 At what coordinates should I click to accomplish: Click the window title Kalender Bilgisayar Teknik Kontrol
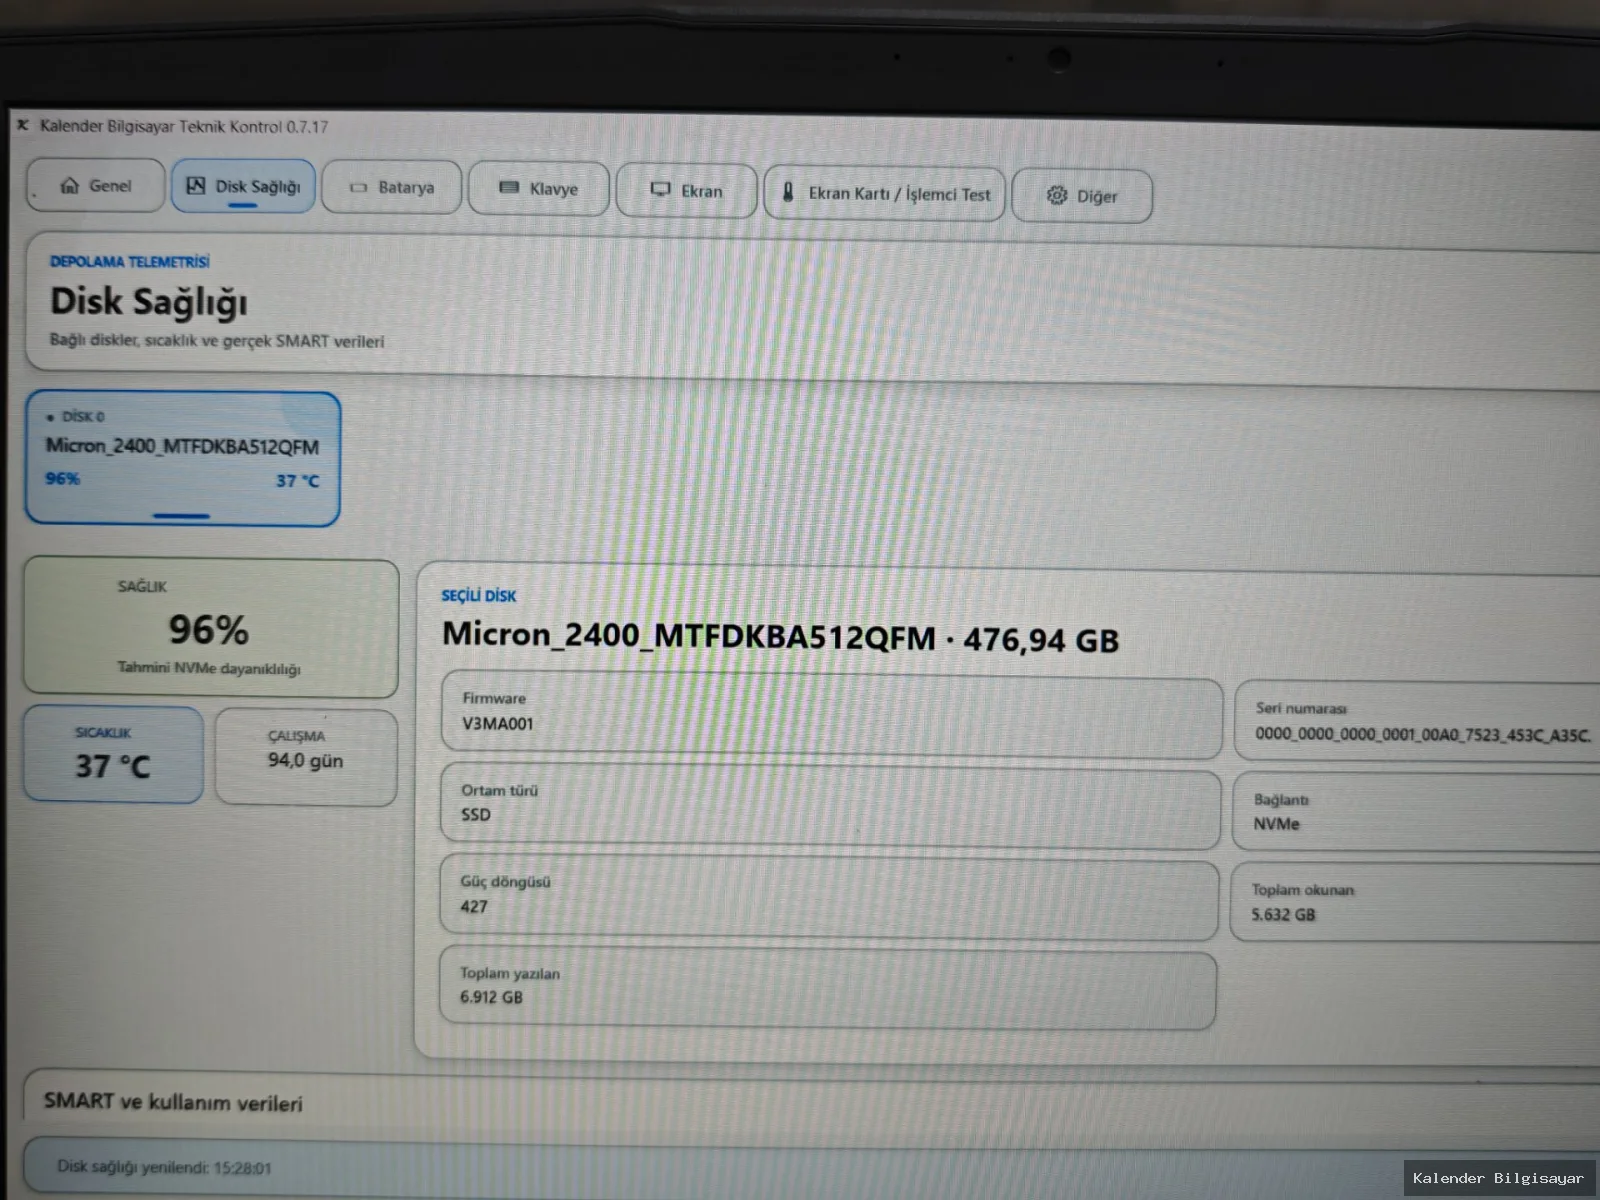(x=184, y=127)
